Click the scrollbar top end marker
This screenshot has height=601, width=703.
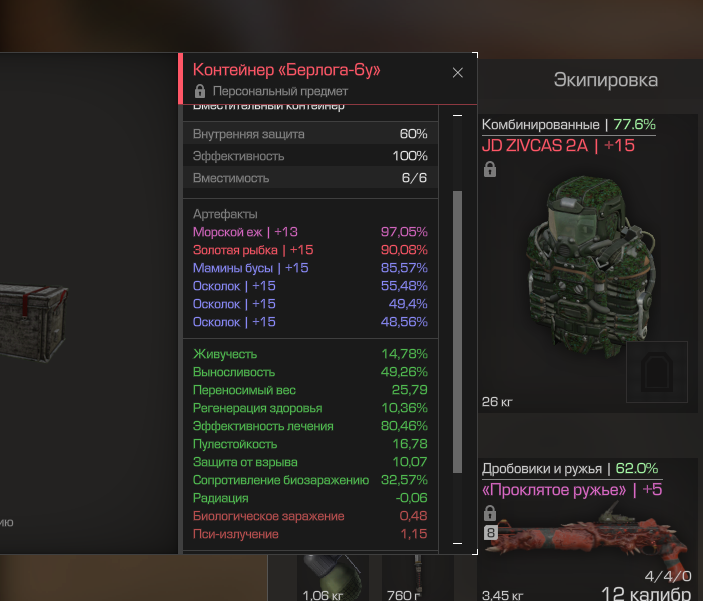point(457,115)
